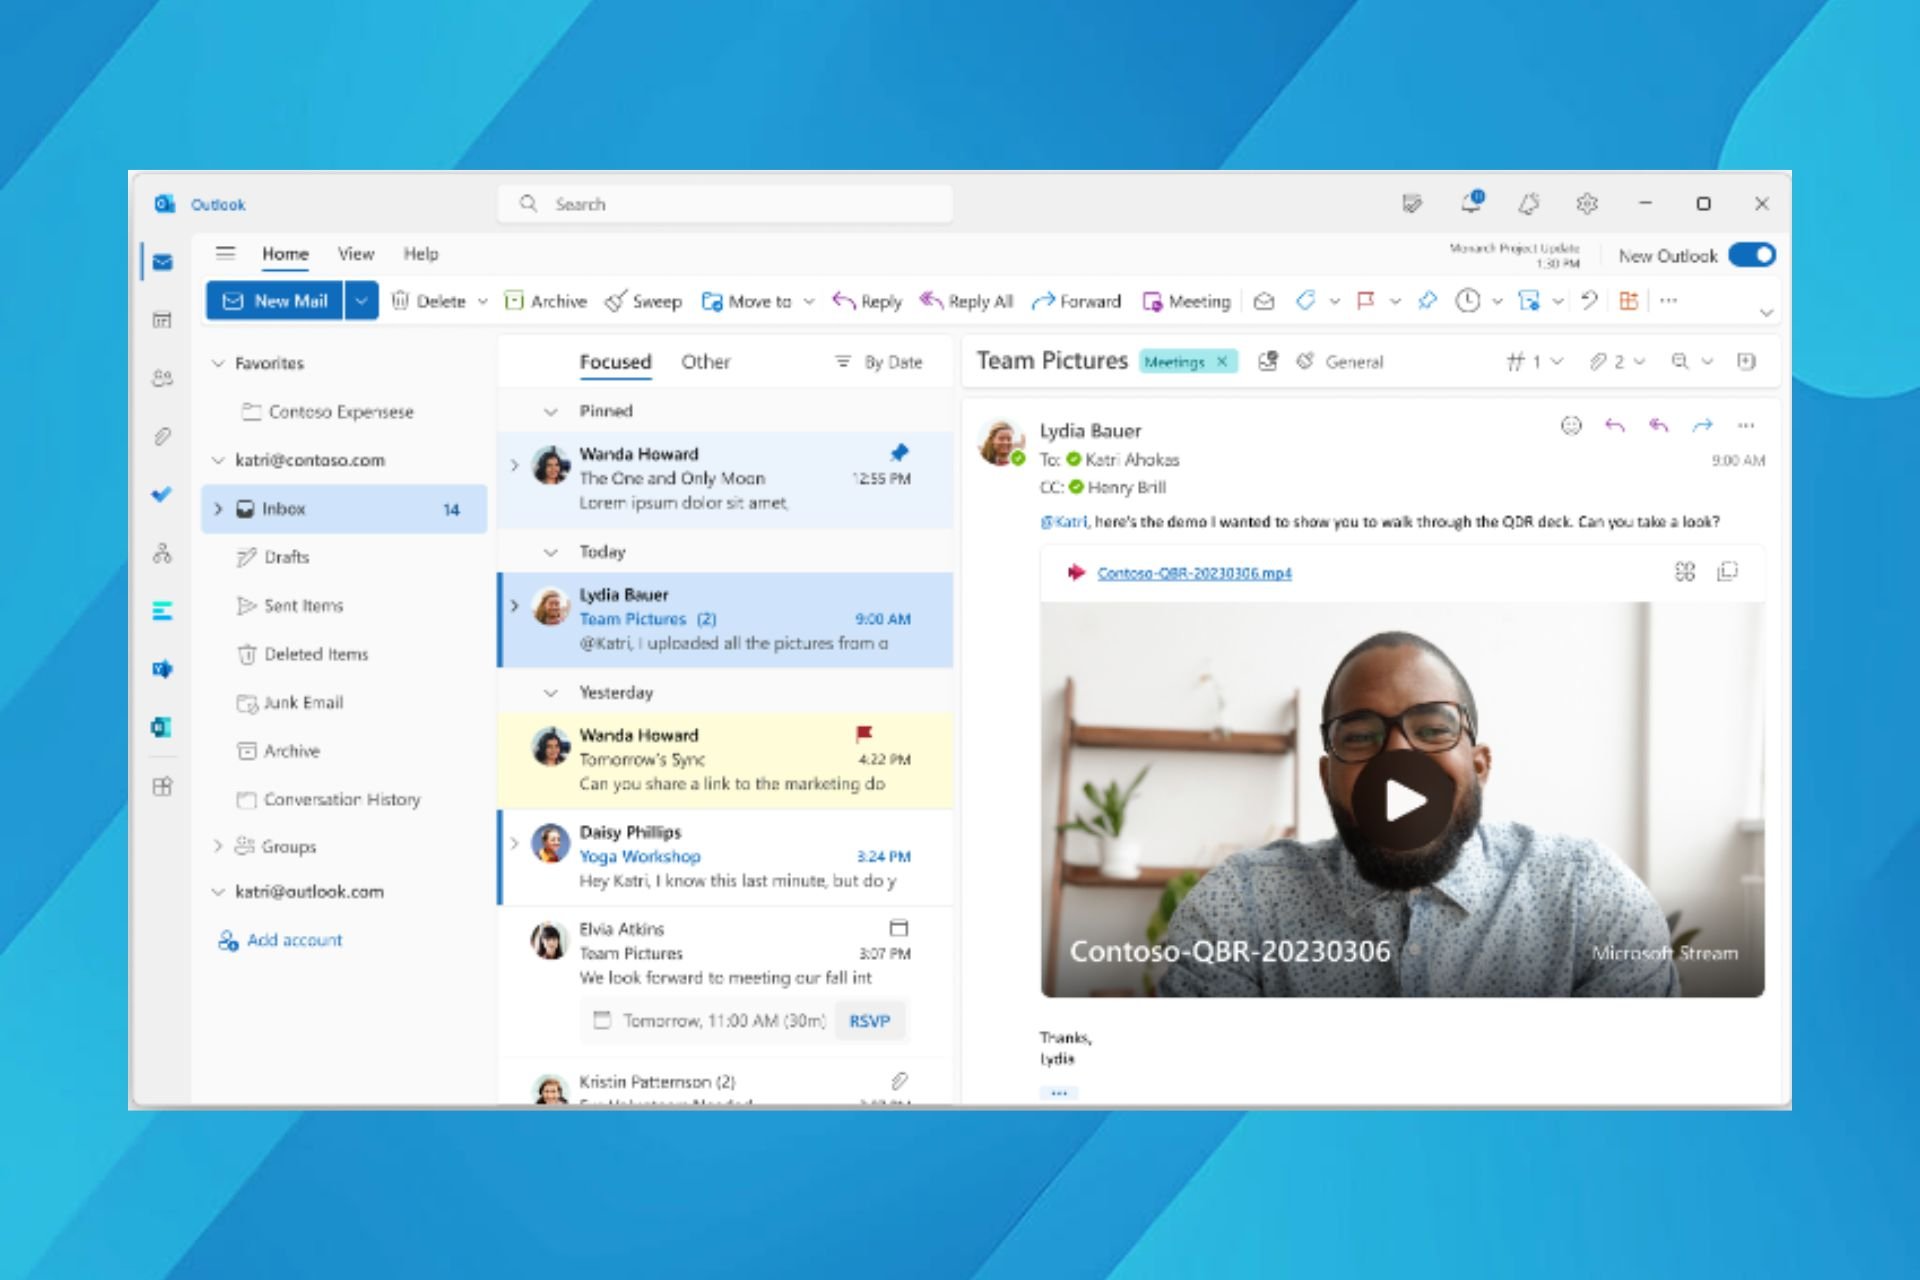Open the Delete dropdown arrow

482,301
